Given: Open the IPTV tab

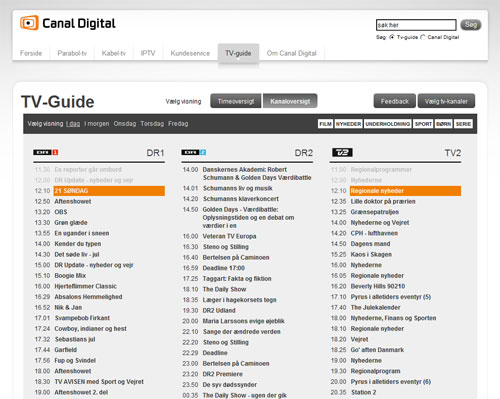Looking at the screenshot, I should coord(148,53).
